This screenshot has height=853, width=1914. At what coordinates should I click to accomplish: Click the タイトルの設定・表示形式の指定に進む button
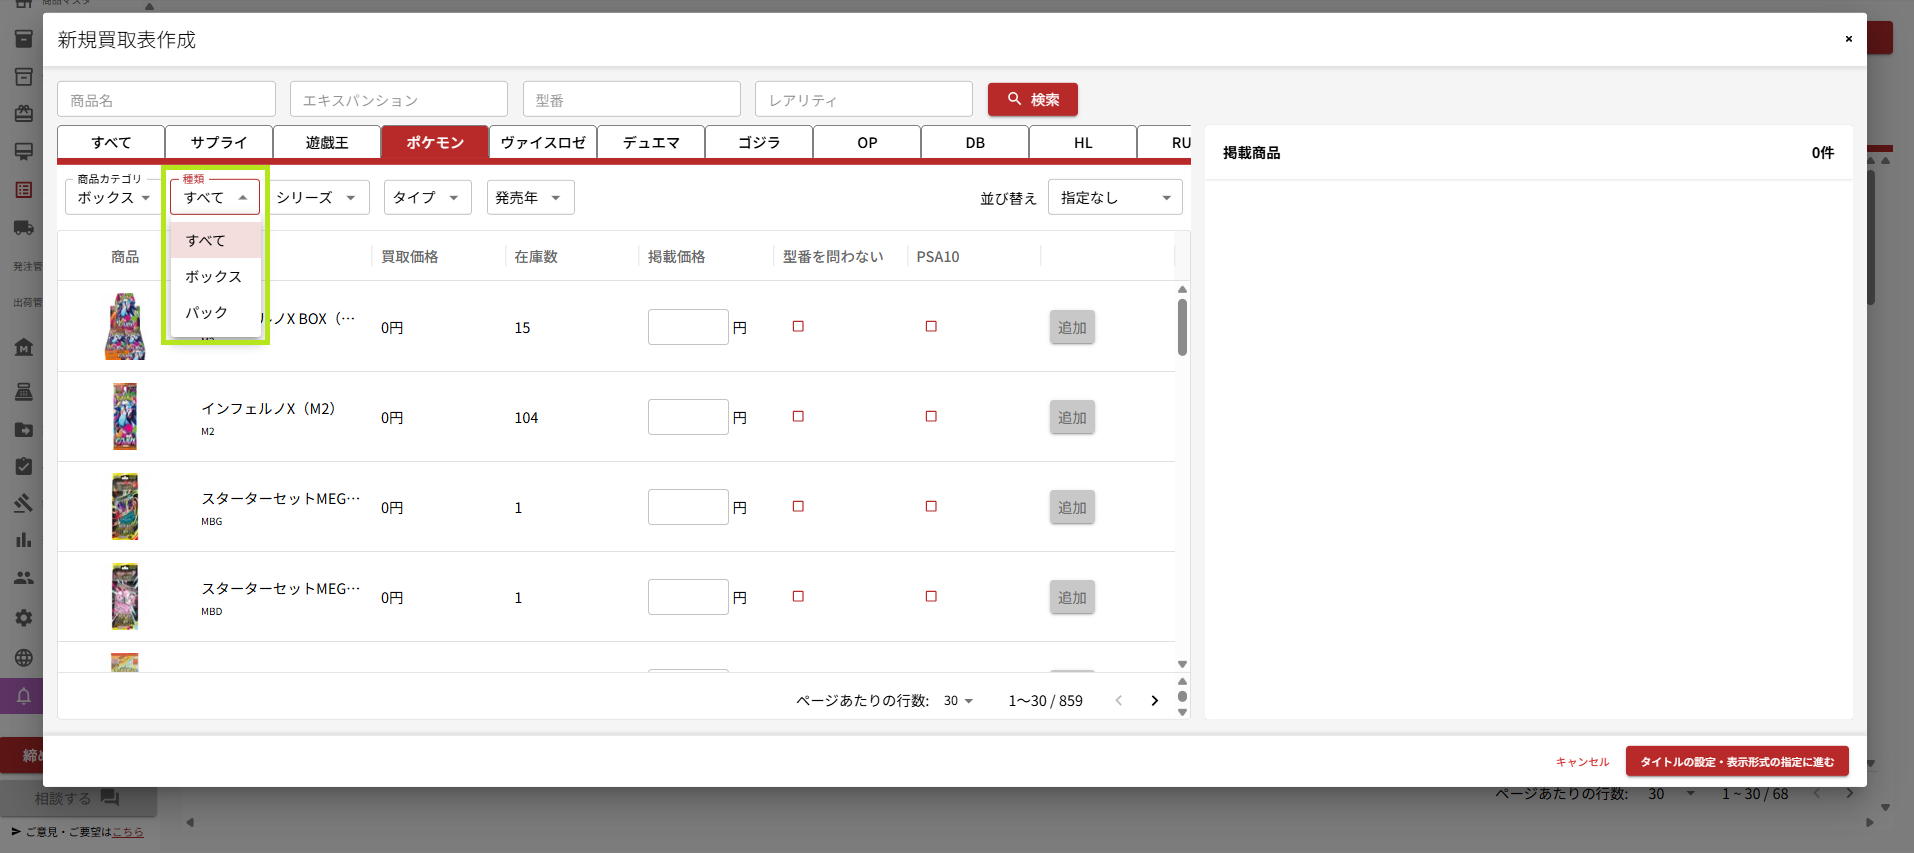pyautogui.click(x=1736, y=762)
